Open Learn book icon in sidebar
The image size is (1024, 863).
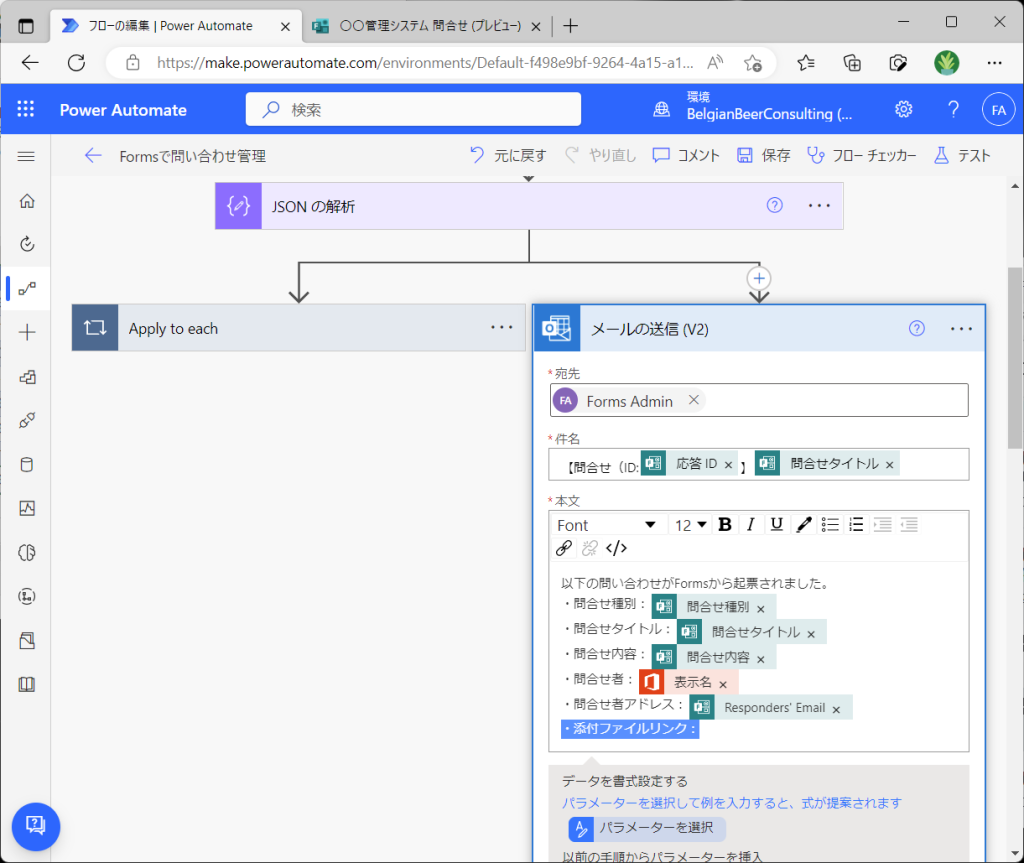coord(27,685)
